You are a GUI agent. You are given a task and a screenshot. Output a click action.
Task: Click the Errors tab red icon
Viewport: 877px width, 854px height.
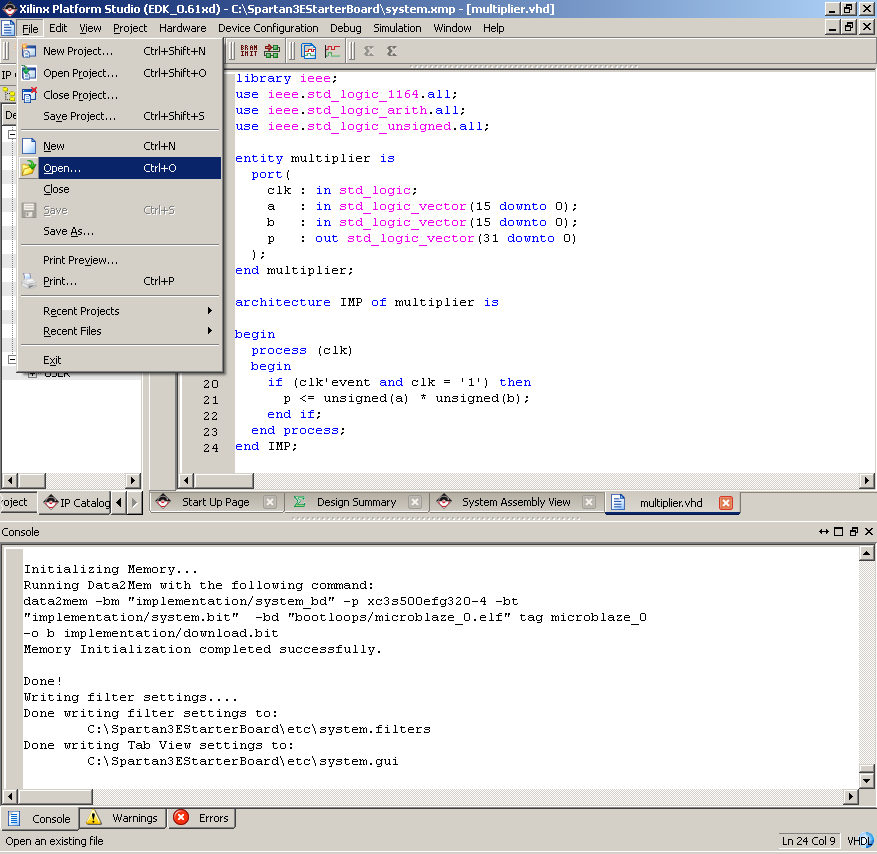[181, 818]
